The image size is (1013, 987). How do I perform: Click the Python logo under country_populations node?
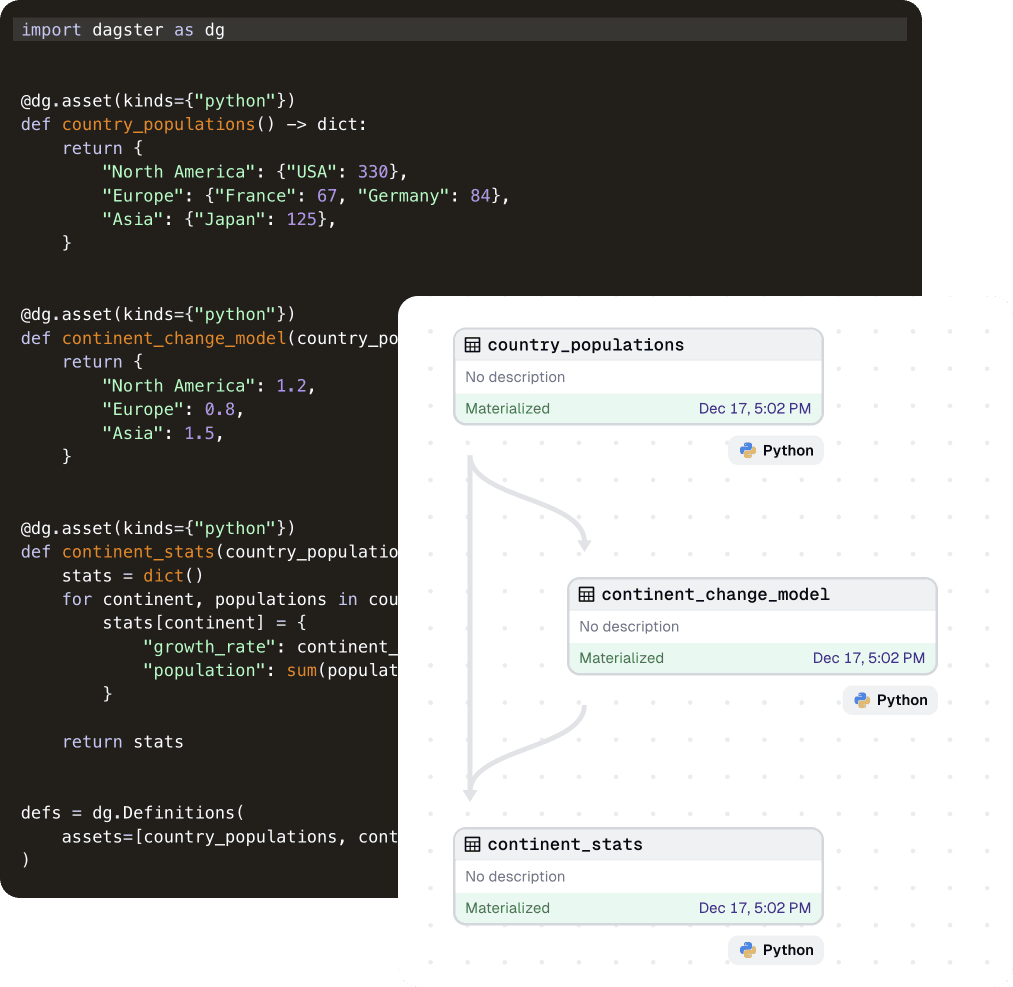click(748, 451)
